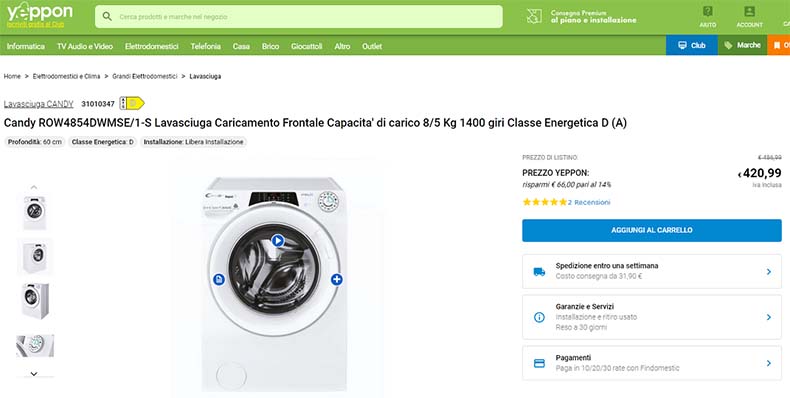Click the search magnifier icon
790x398 pixels.
(x=107, y=17)
